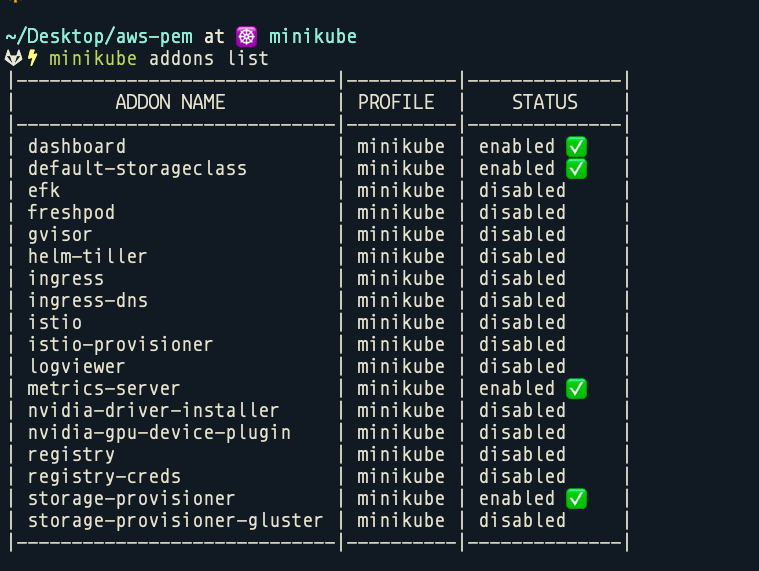The height and width of the screenshot is (571, 759).
Task: Click the minikube context name after helm icon
Action: [313, 37]
